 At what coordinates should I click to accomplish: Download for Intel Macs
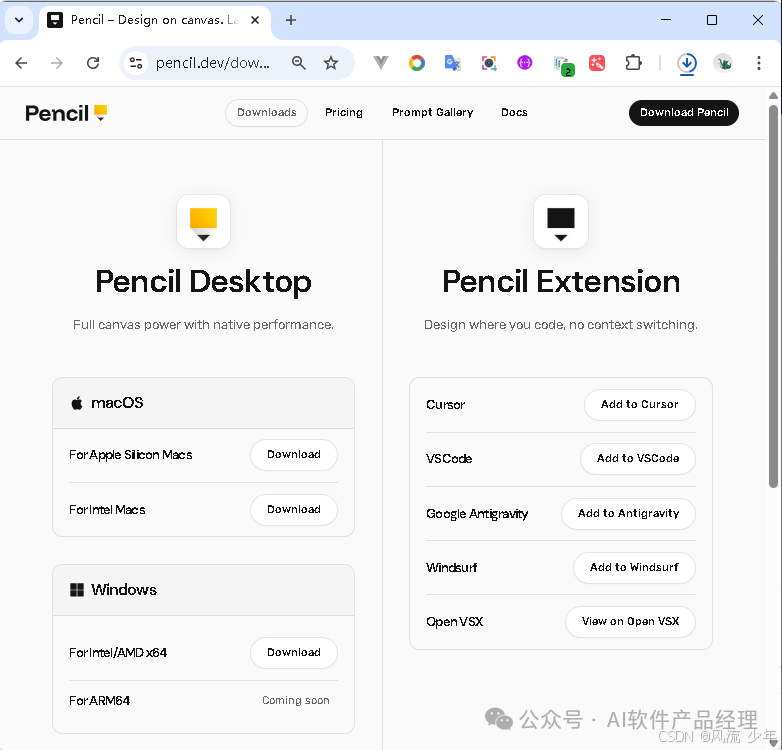click(294, 510)
